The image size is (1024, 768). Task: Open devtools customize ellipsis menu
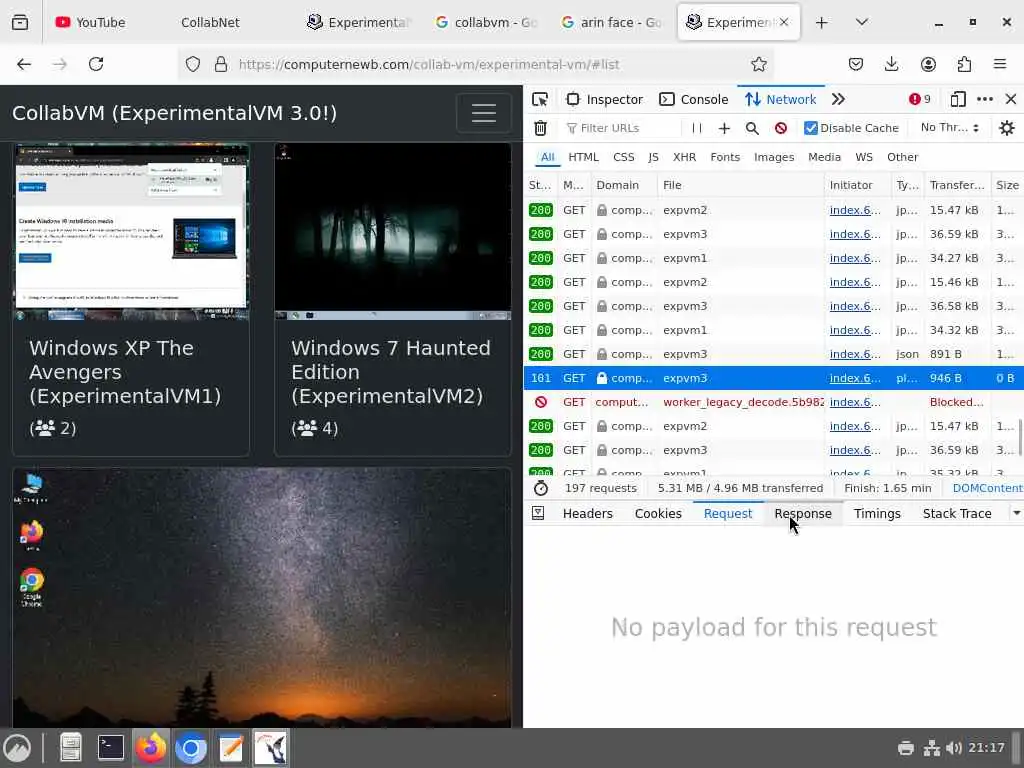[985, 99]
